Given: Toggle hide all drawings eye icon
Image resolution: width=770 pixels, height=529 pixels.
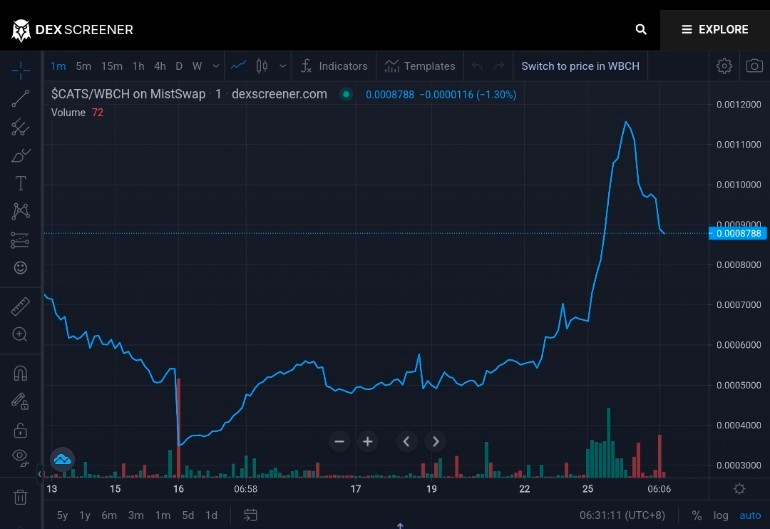Looking at the screenshot, I should click(x=20, y=457).
